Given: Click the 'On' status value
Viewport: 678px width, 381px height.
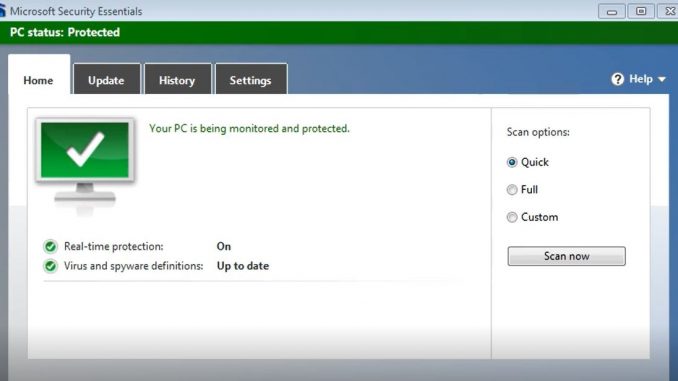Looking at the screenshot, I should pyautogui.click(x=224, y=247).
